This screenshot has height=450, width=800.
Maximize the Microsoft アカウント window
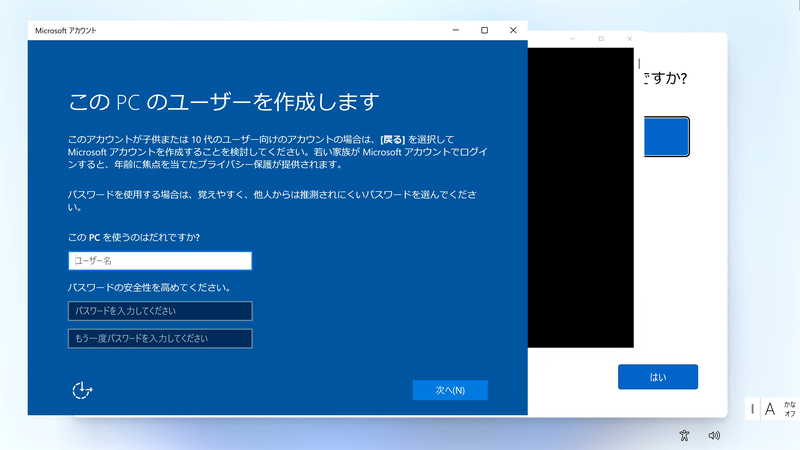pyautogui.click(x=484, y=30)
